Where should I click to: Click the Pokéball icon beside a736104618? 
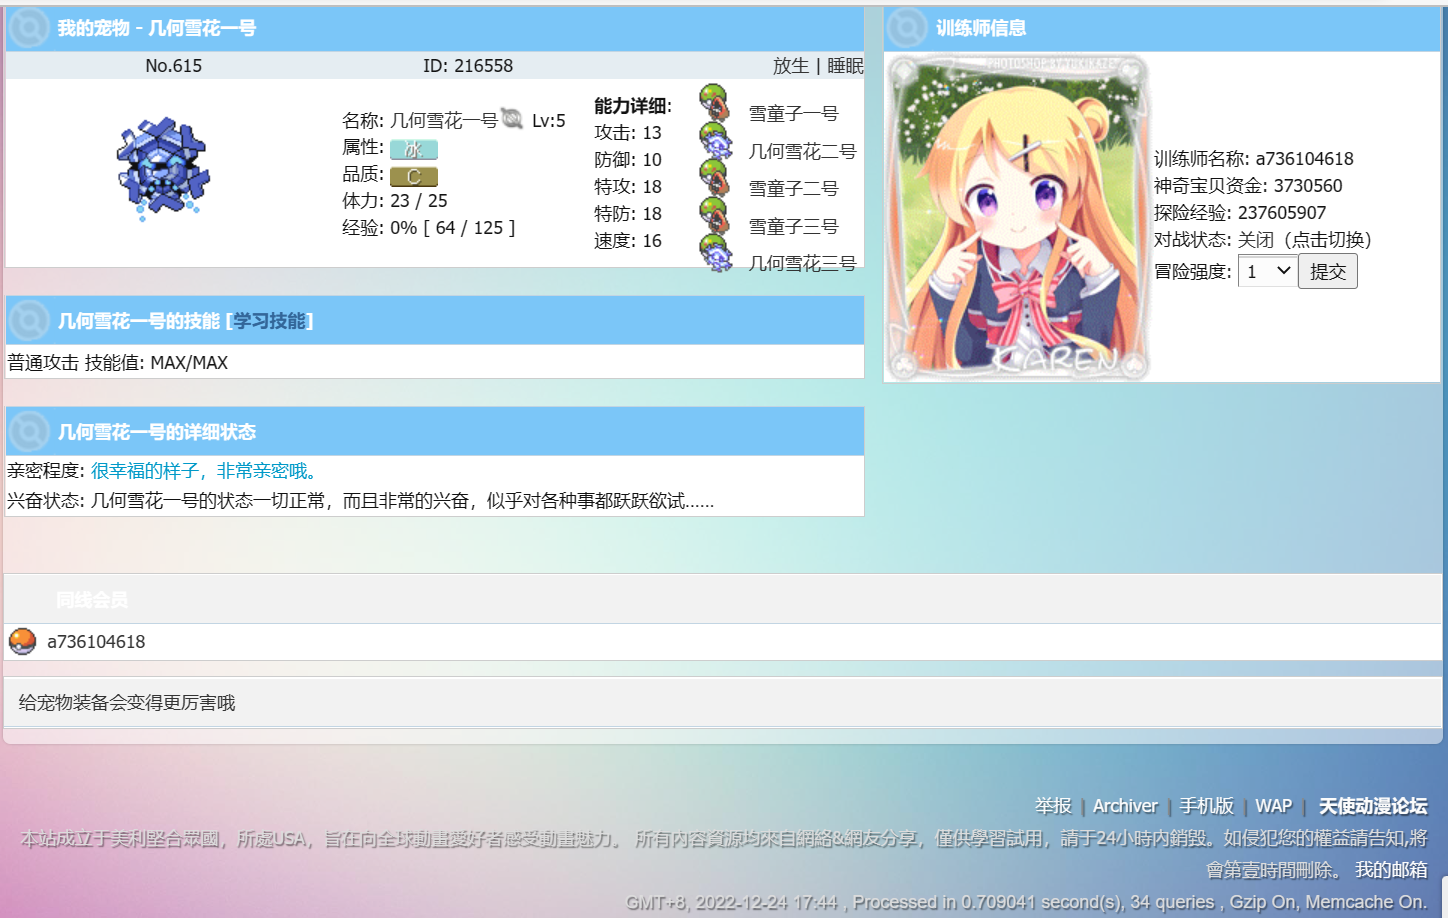pyautogui.click(x=22, y=641)
